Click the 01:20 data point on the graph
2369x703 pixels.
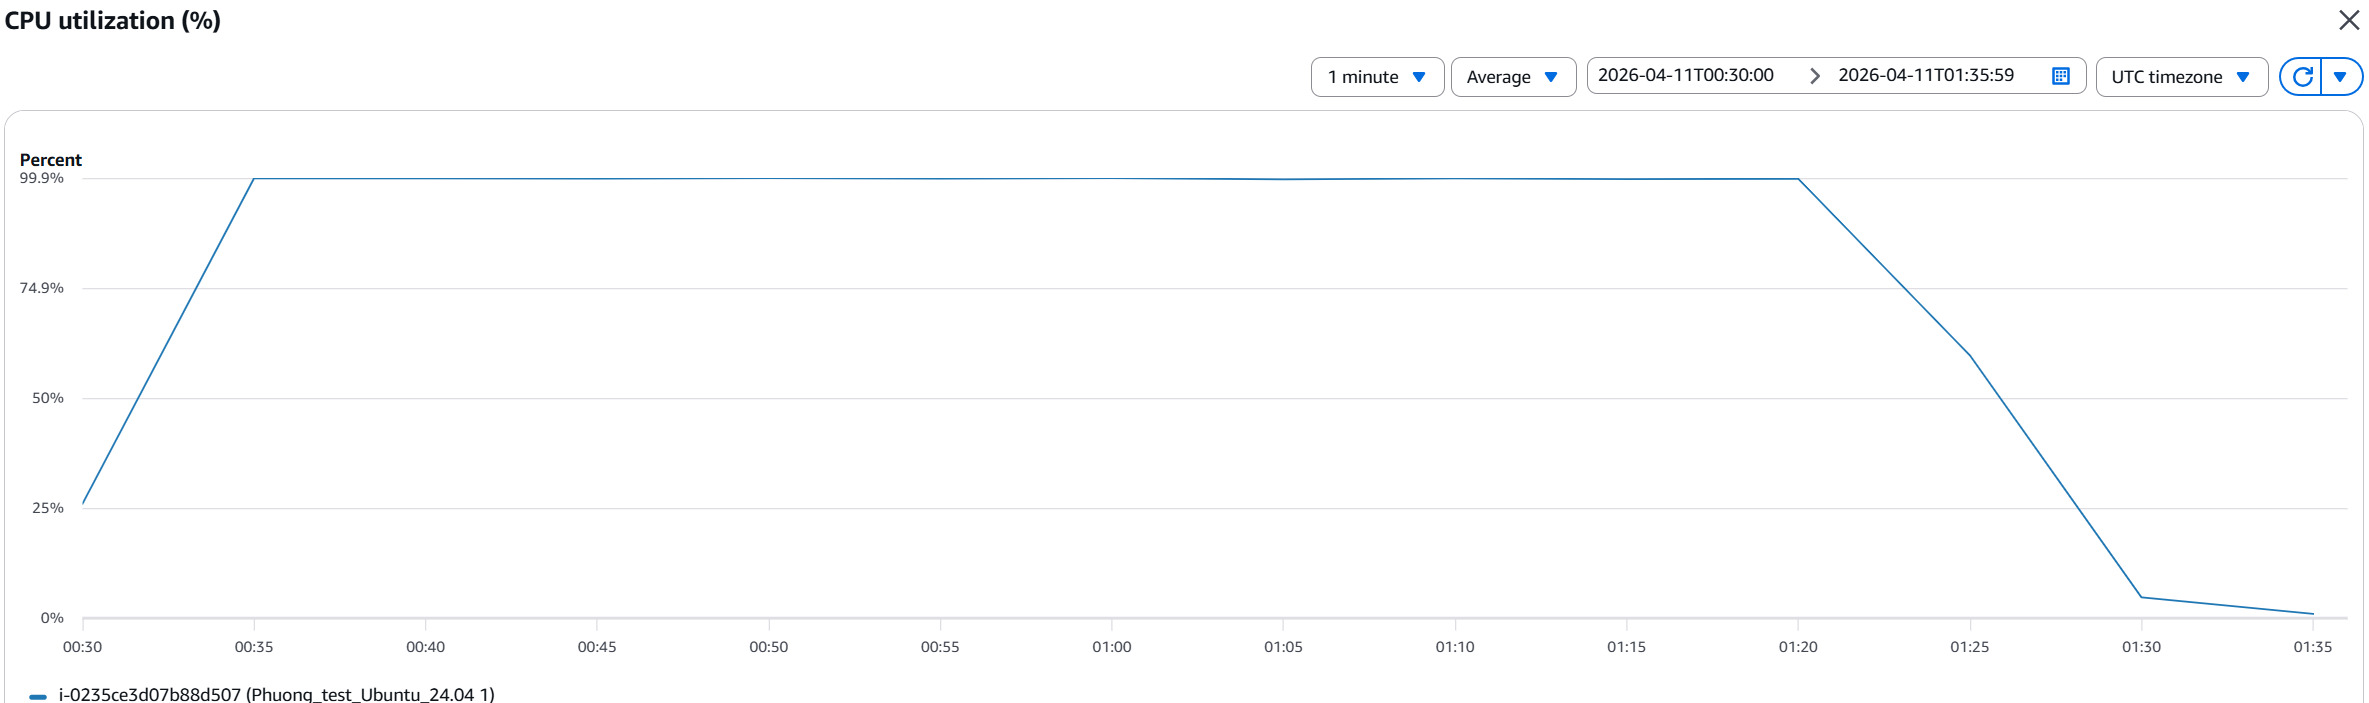click(x=1798, y=179)
